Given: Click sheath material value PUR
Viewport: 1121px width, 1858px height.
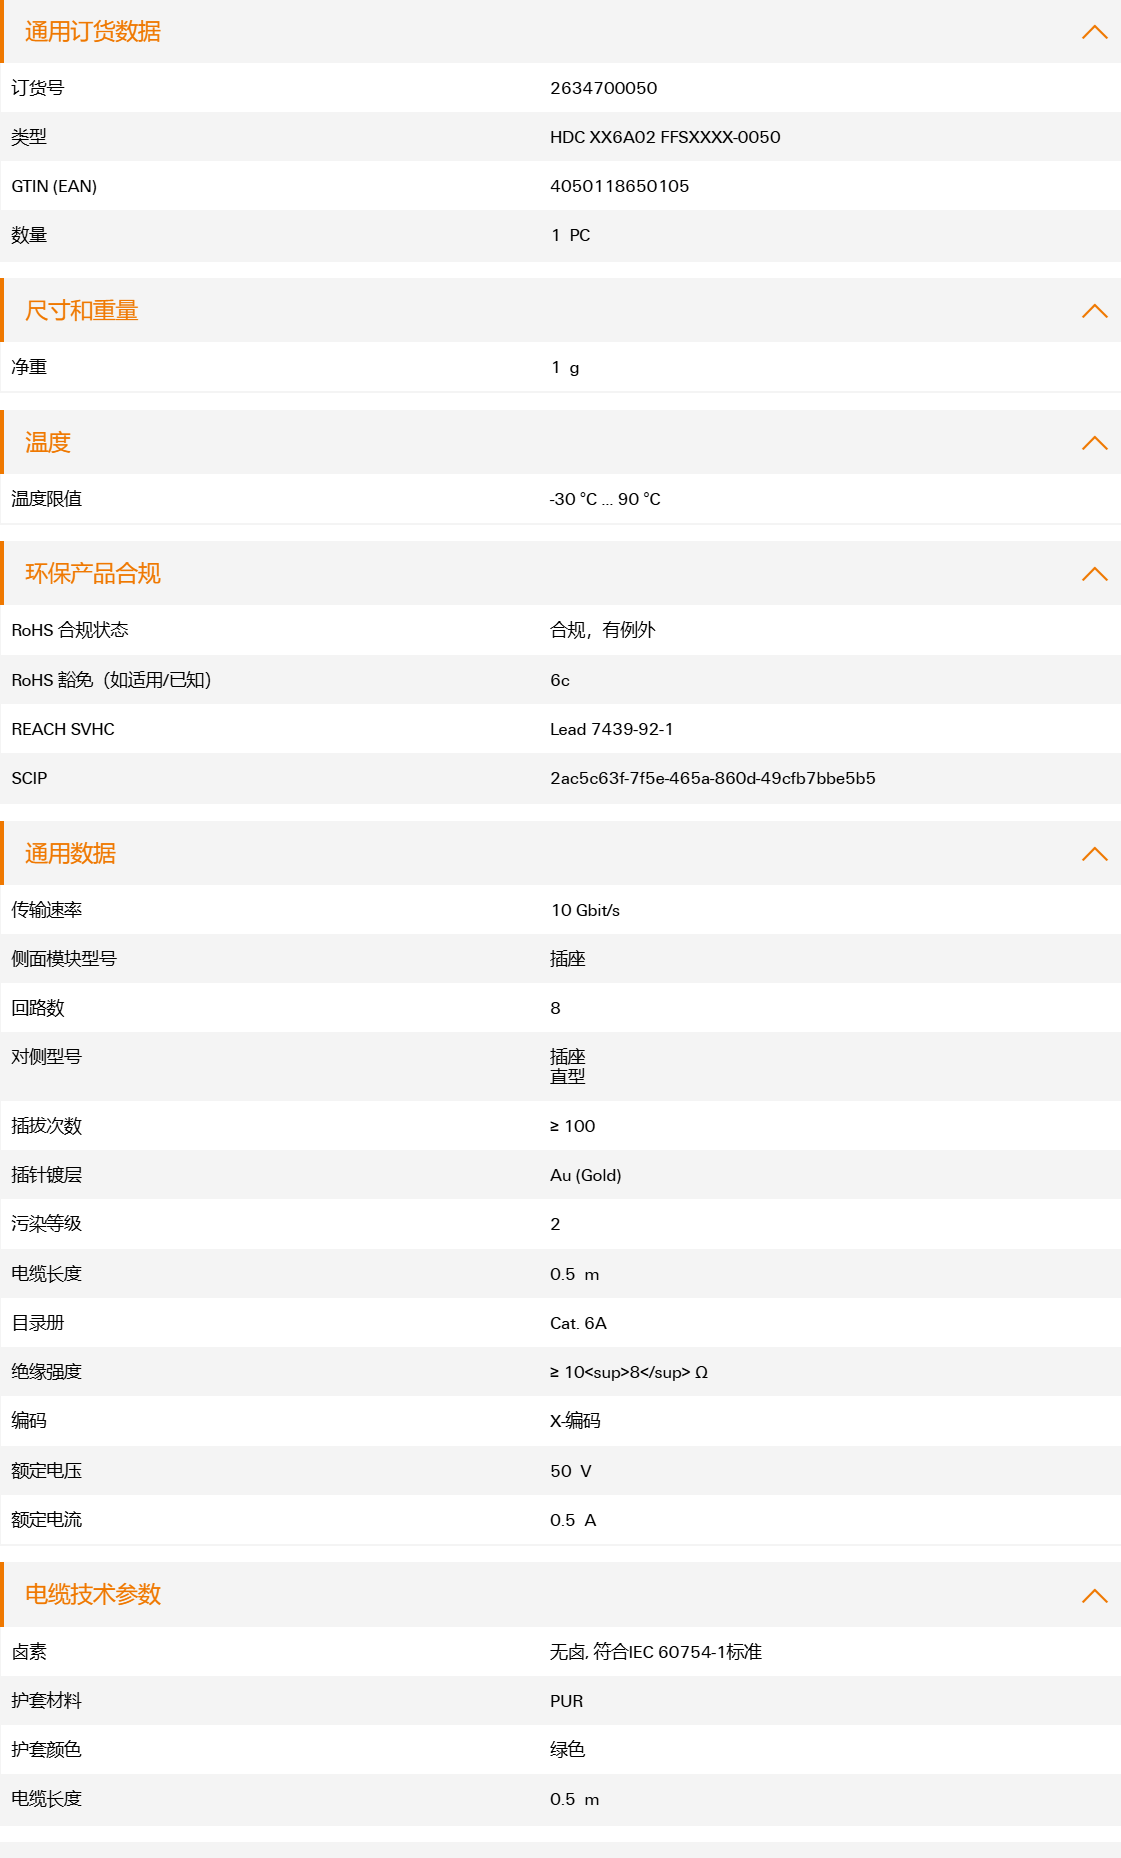Looking at the screenshot, I should (567, 1701).
